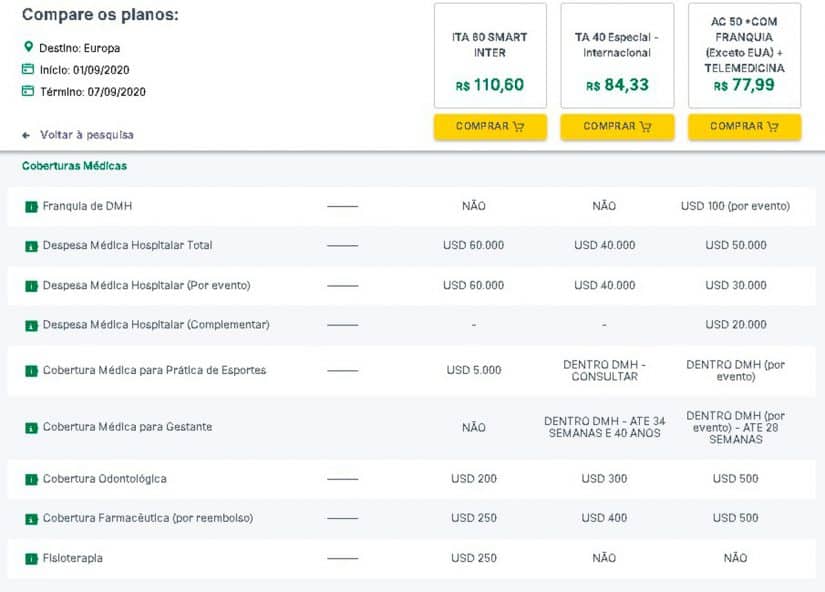Click the info icon beside Franquia de DMH
The image size is (825, 592).
[32, 207]
